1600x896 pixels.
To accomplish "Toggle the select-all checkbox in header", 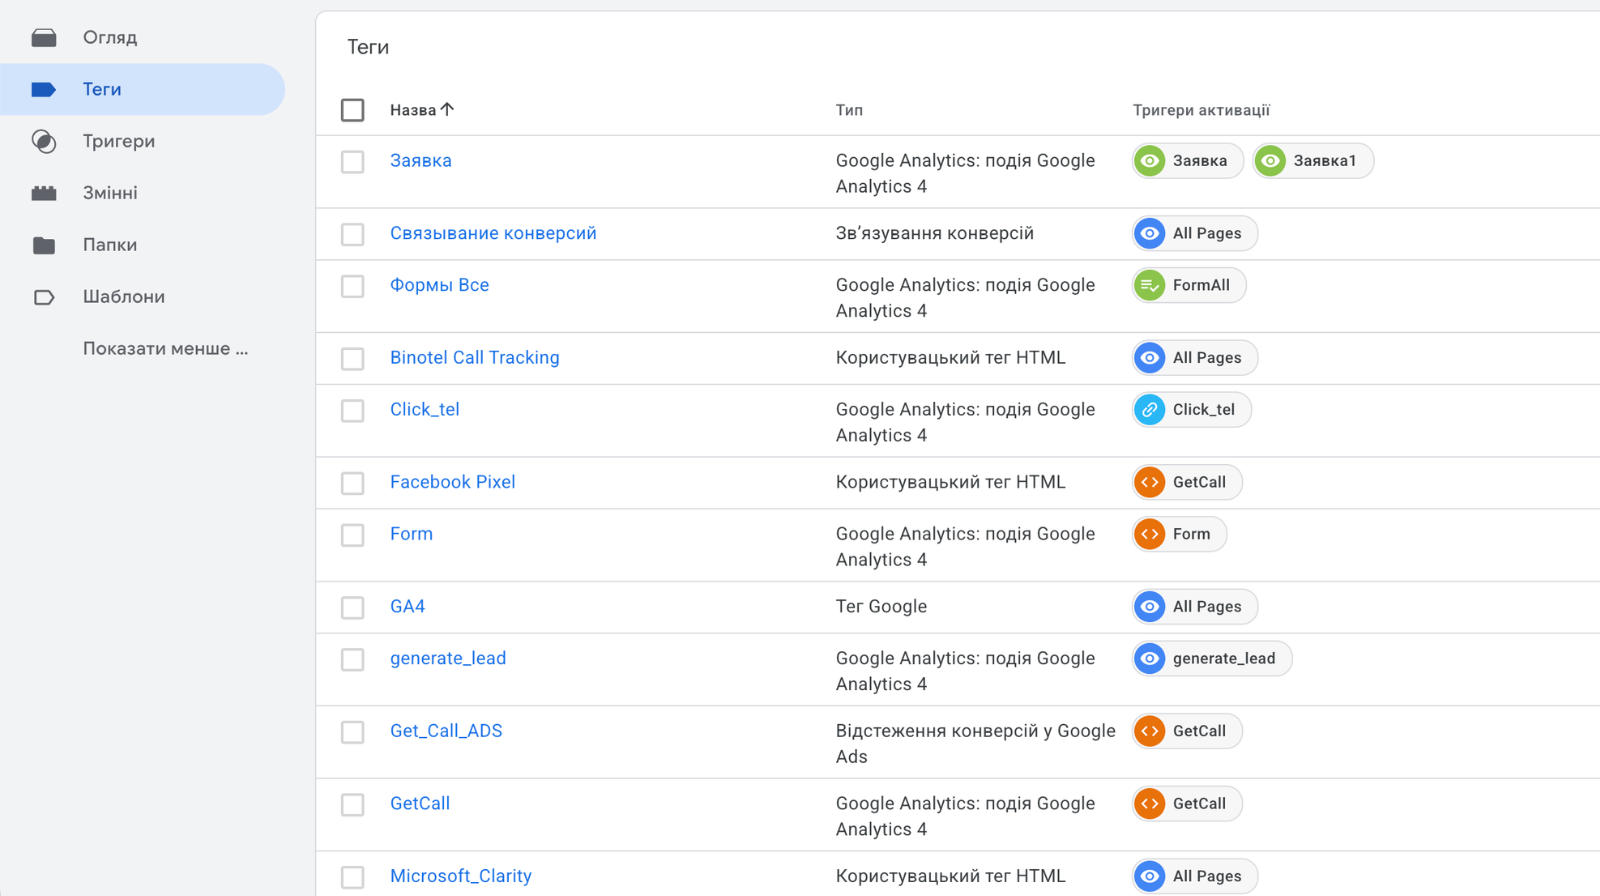I will [x=353, y=110].
